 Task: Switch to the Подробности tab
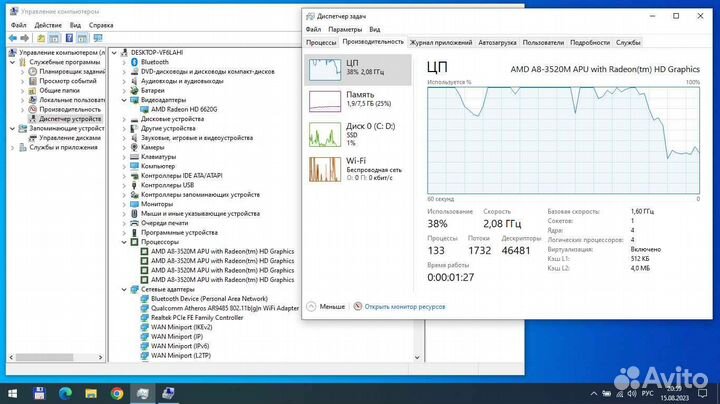(590, 42)
